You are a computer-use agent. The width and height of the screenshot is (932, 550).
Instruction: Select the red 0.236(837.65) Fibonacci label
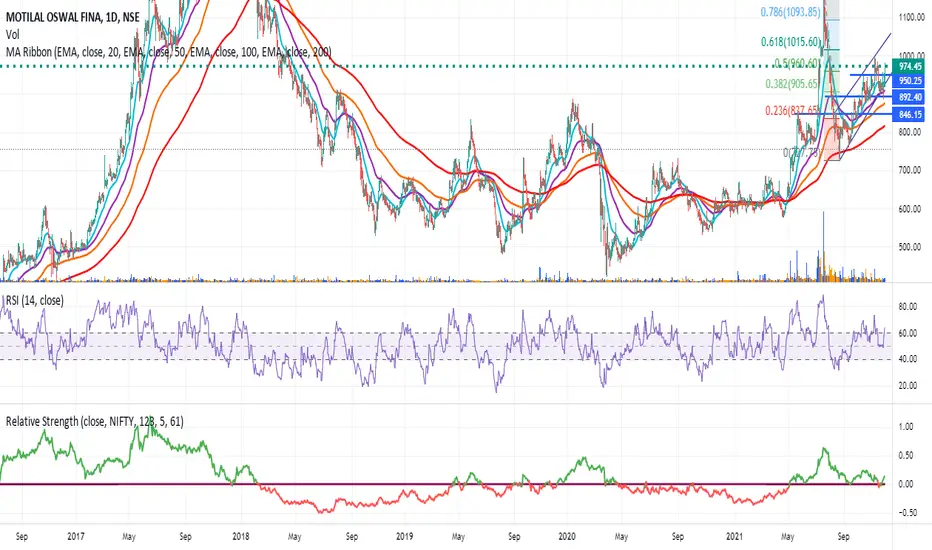(792, 111)
